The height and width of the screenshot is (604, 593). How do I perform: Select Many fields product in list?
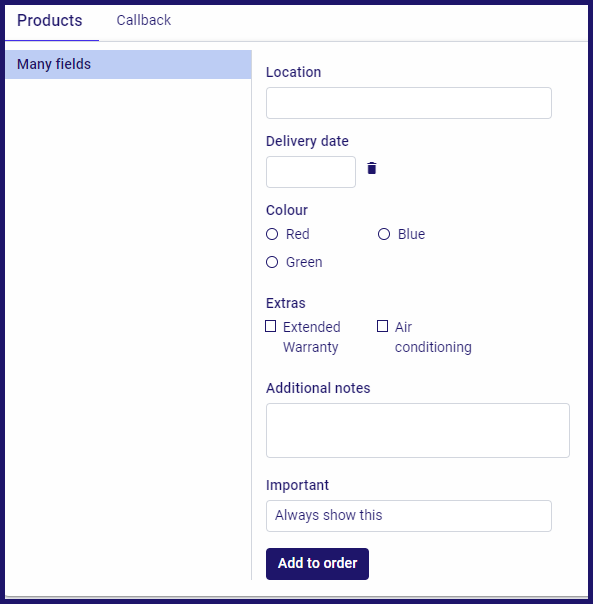pyautogui.click(x=128, y=64)
